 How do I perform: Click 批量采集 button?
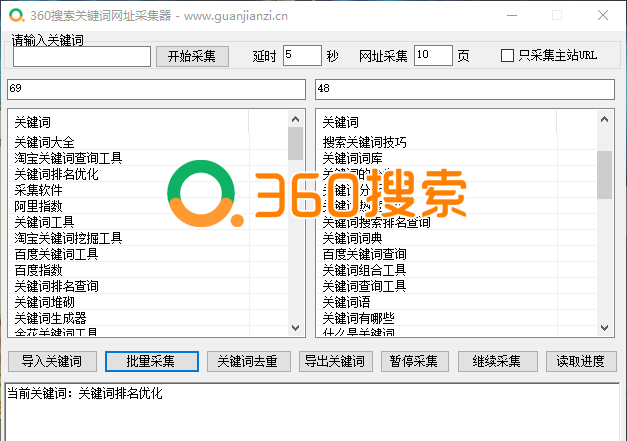(152, 361)
